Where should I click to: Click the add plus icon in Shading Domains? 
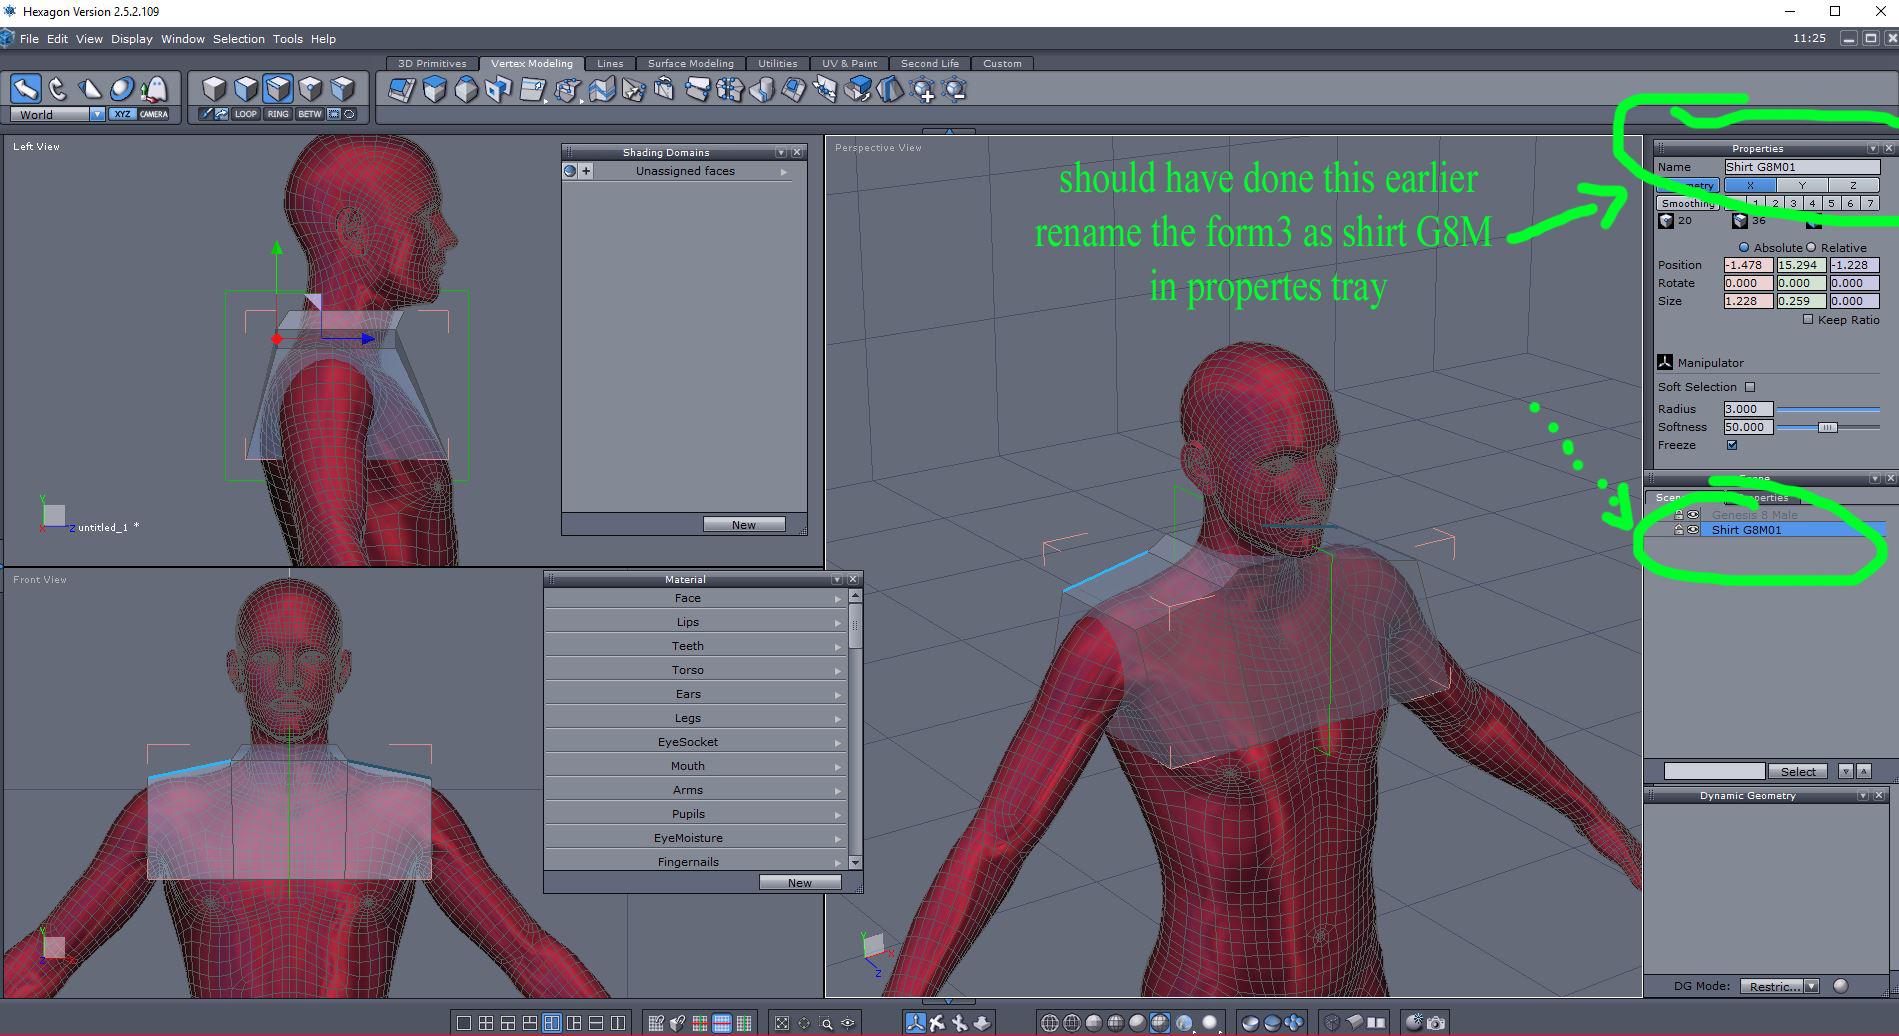tap(587, 171)
